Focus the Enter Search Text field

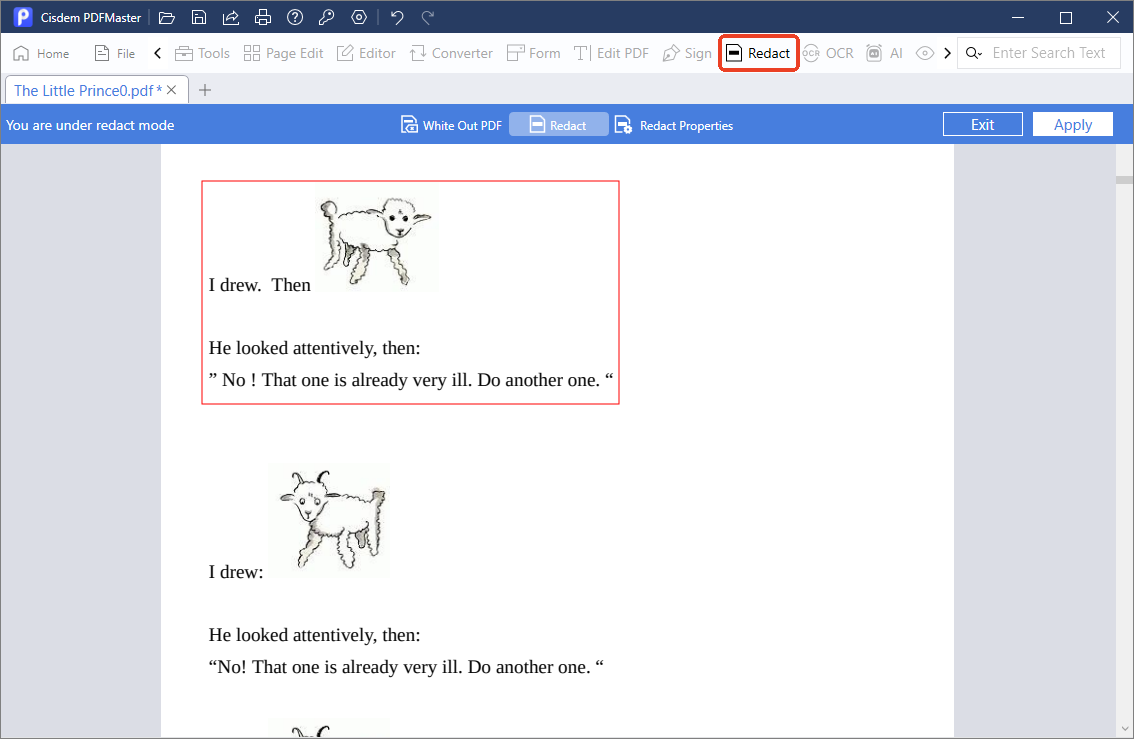pos(1049,54)
